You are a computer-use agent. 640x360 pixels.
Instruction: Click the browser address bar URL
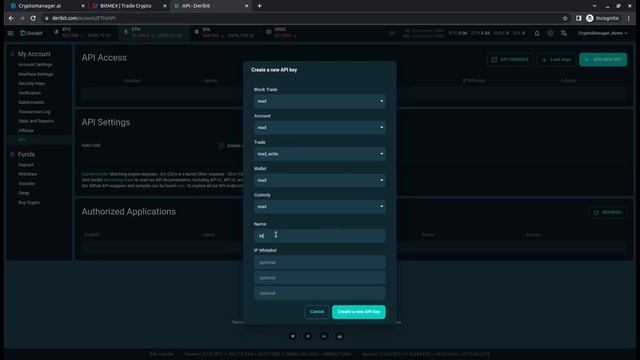tap(84, 18)
